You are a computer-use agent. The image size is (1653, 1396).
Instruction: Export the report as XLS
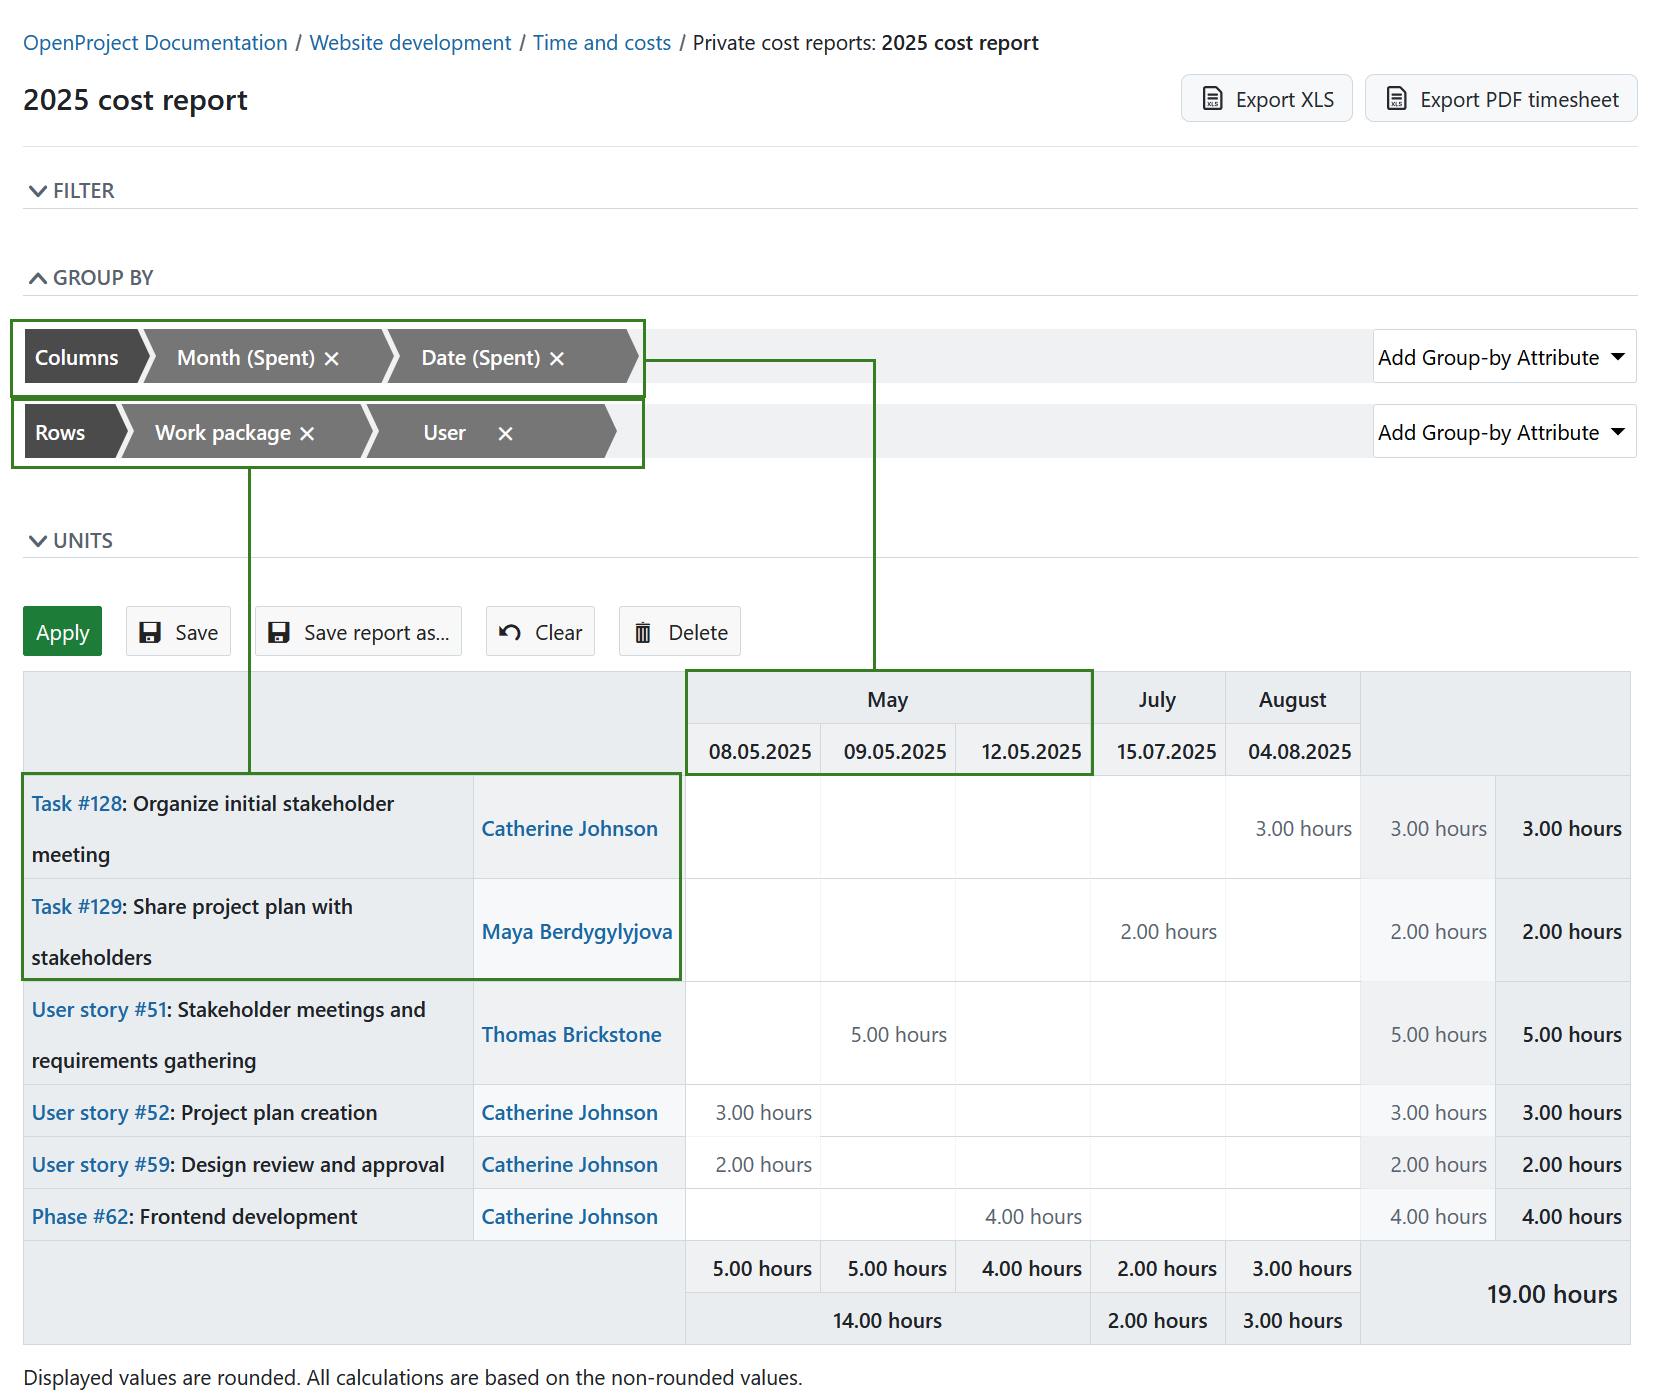(x=1266, y=98)
